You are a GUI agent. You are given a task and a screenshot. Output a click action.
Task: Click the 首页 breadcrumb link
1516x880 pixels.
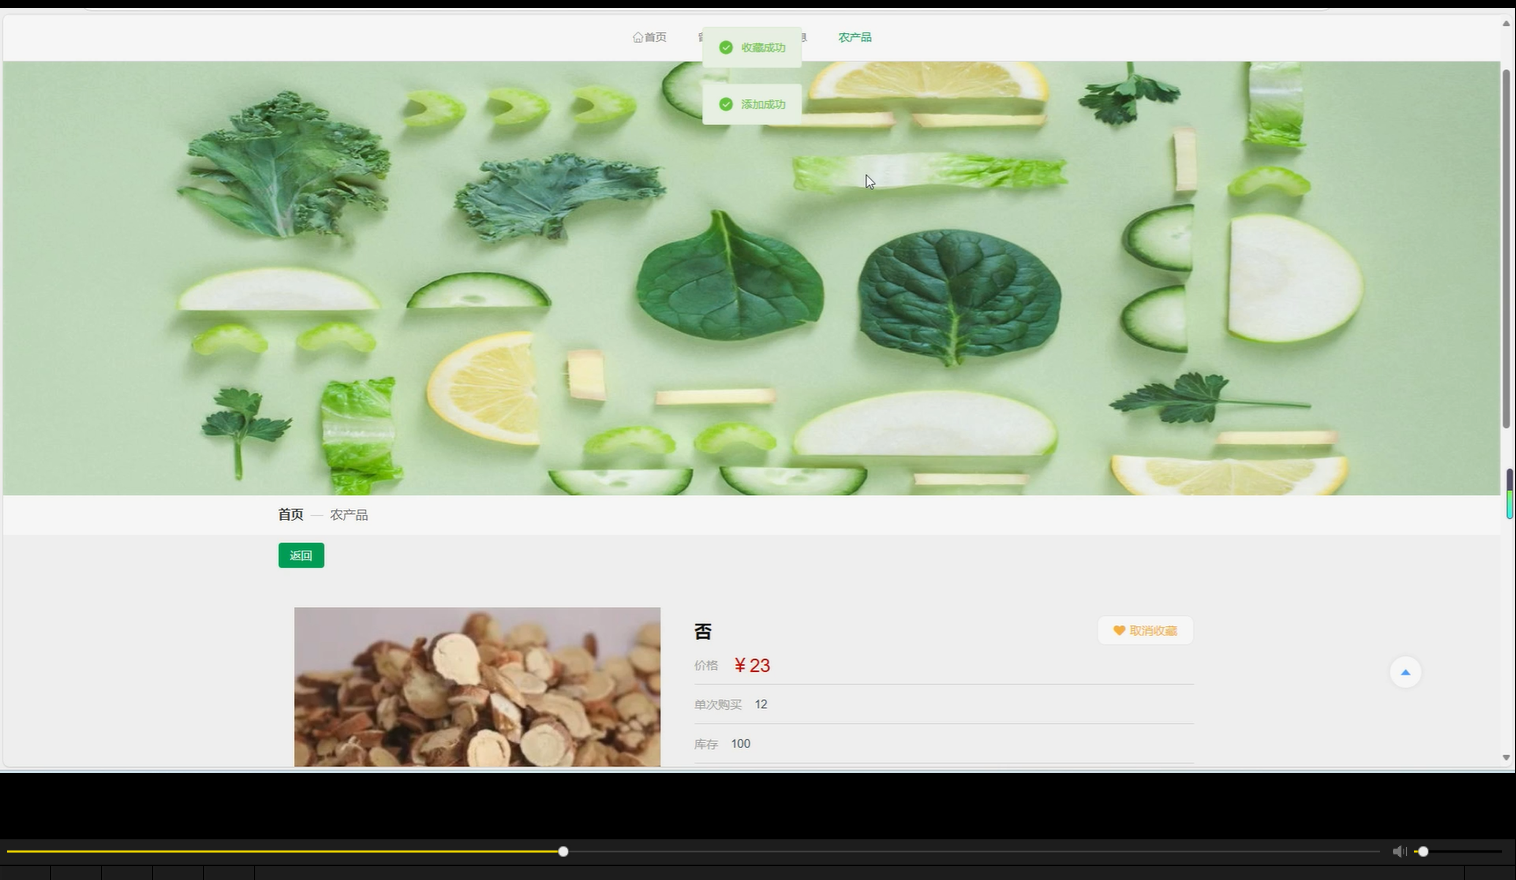coord(290,514)
